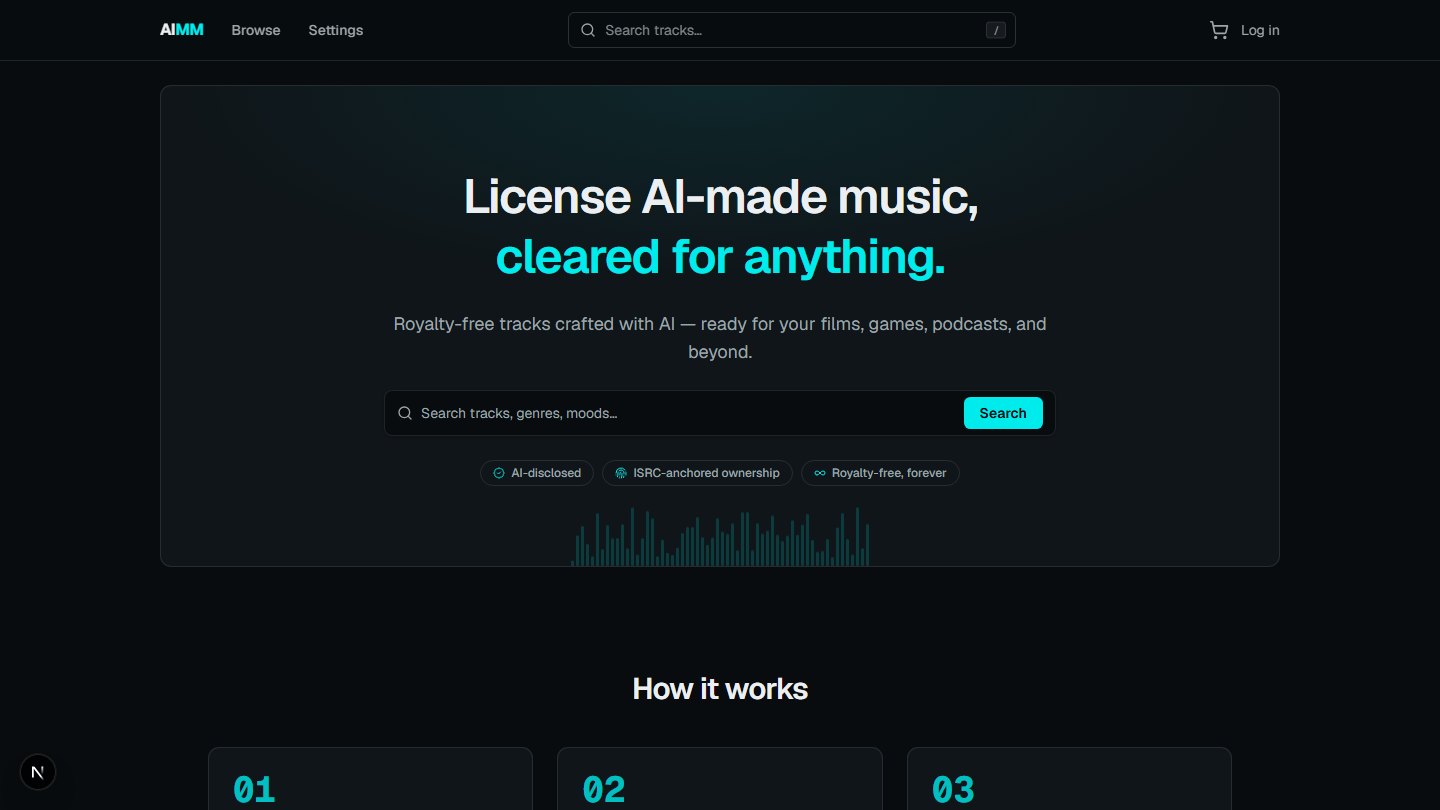This screenshot has width=1440, height=810.
Task: Click the AI-disclosed badge label
Action: tap(546, 473)
